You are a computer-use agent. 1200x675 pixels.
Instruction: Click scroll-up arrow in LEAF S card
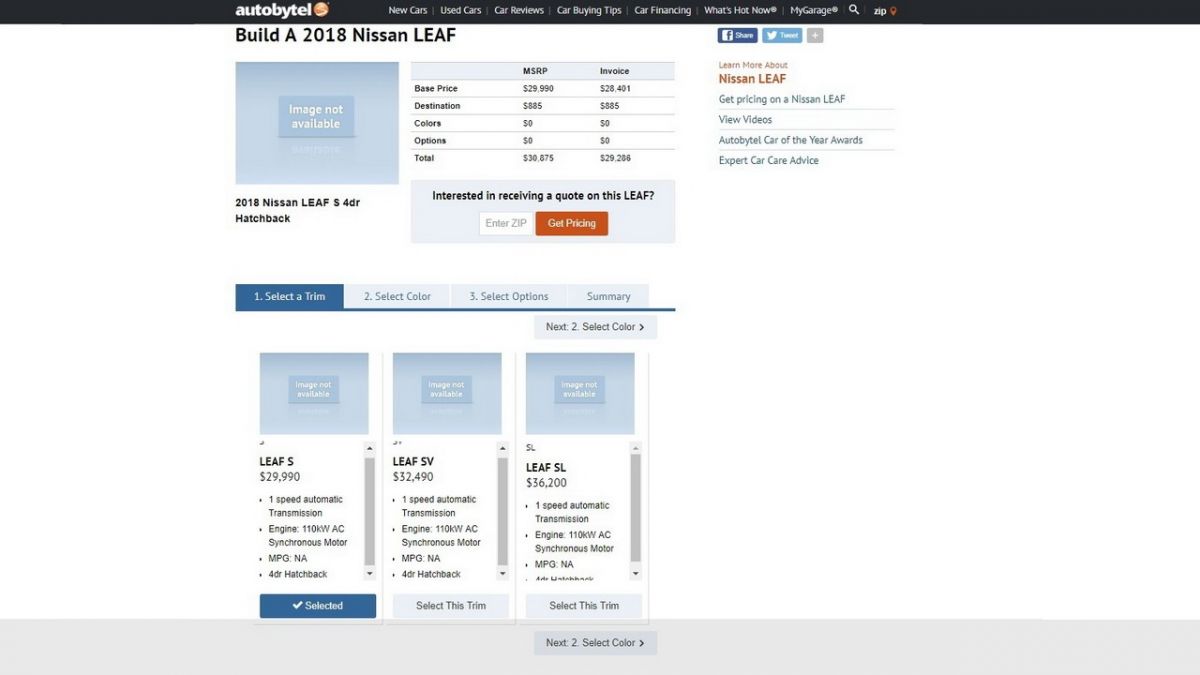click(370, 448)
